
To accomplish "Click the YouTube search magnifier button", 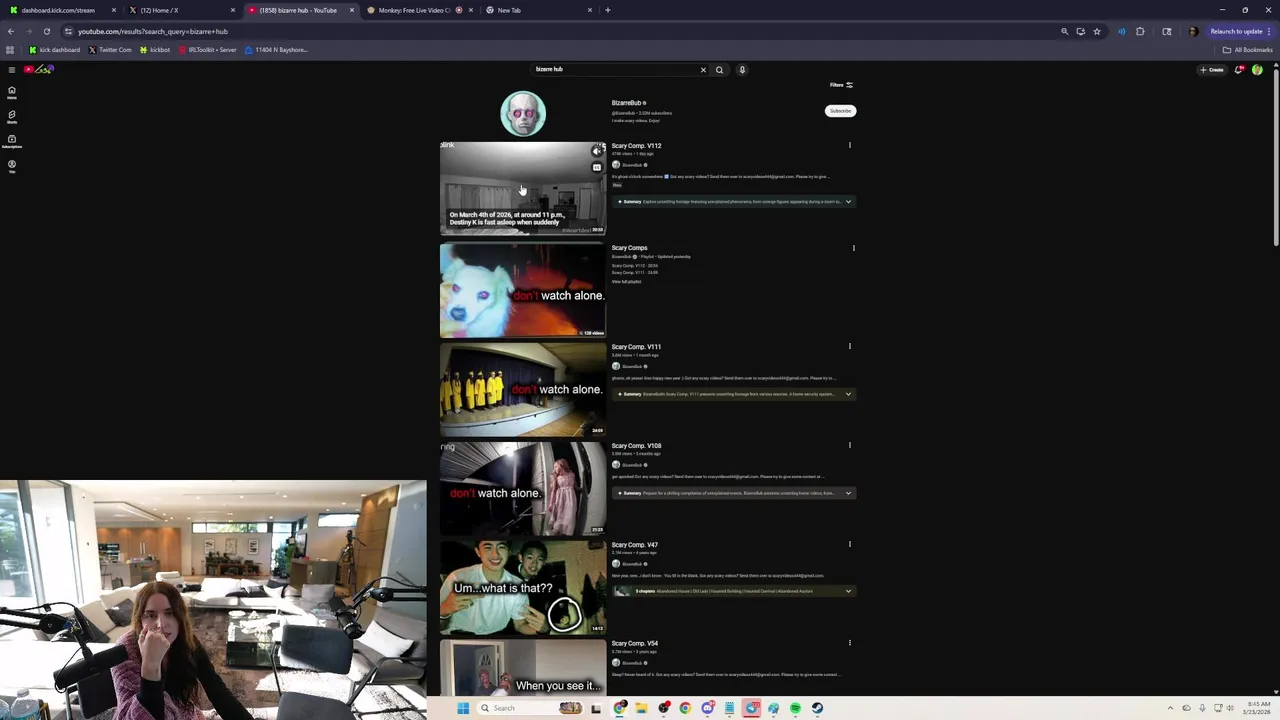I will click(719, 69).
